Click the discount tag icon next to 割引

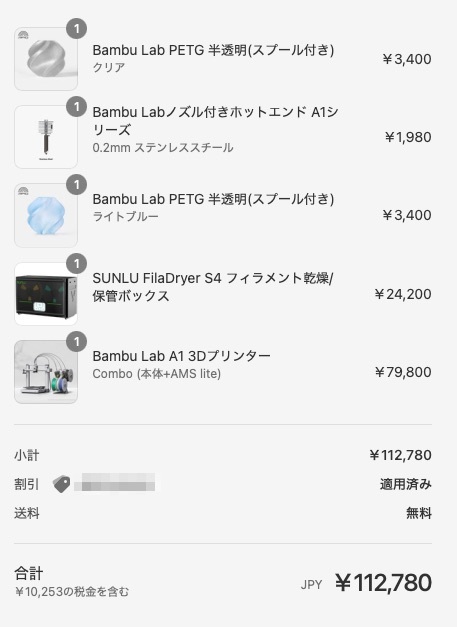[x=62, y=484]
